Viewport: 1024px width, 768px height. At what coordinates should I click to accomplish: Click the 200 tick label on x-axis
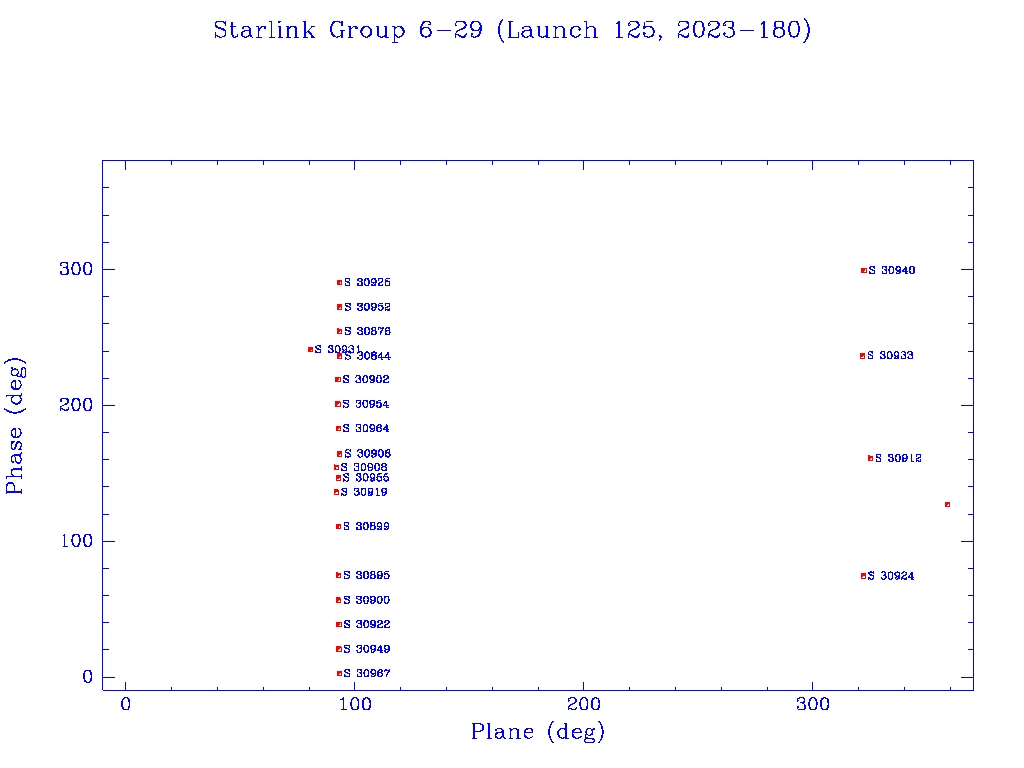583,705
